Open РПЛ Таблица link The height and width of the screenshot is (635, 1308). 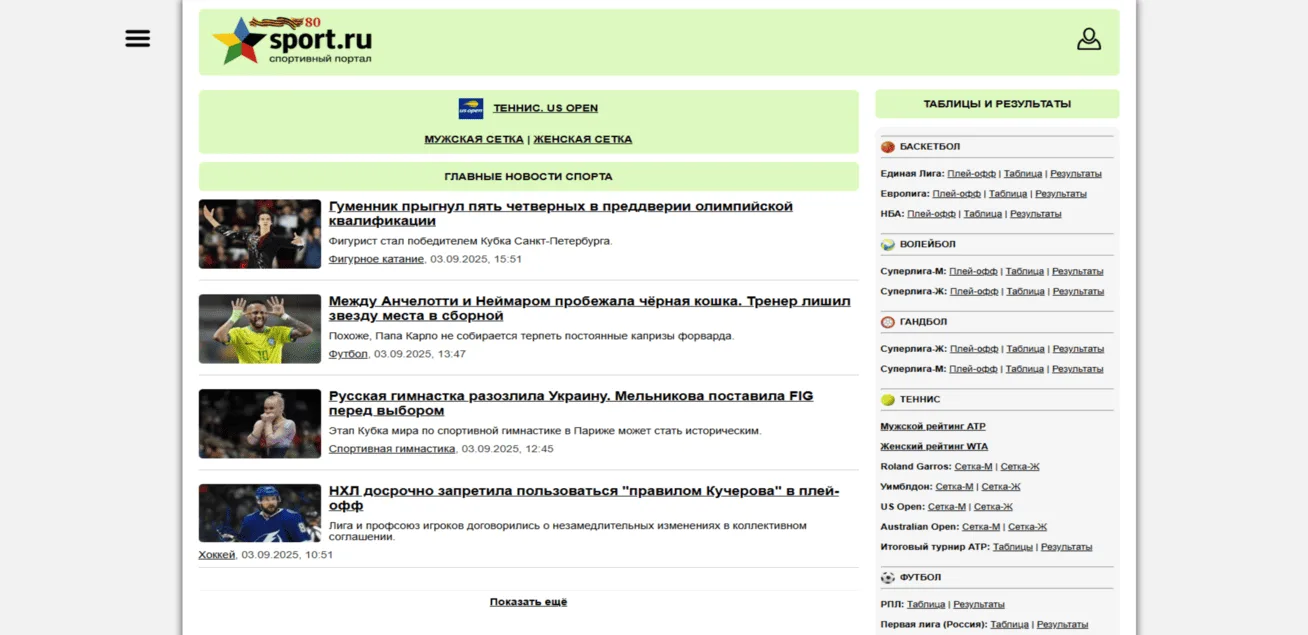926,605
